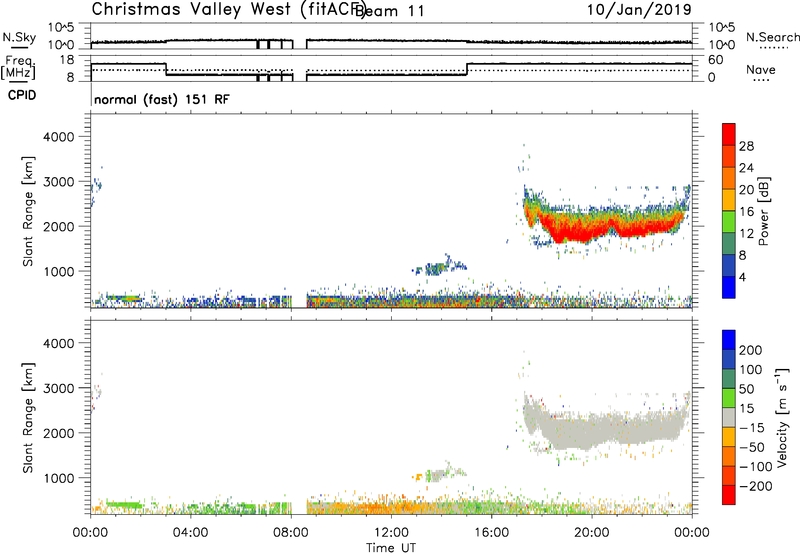Click the '04:00' time tick label

[190, 533]
